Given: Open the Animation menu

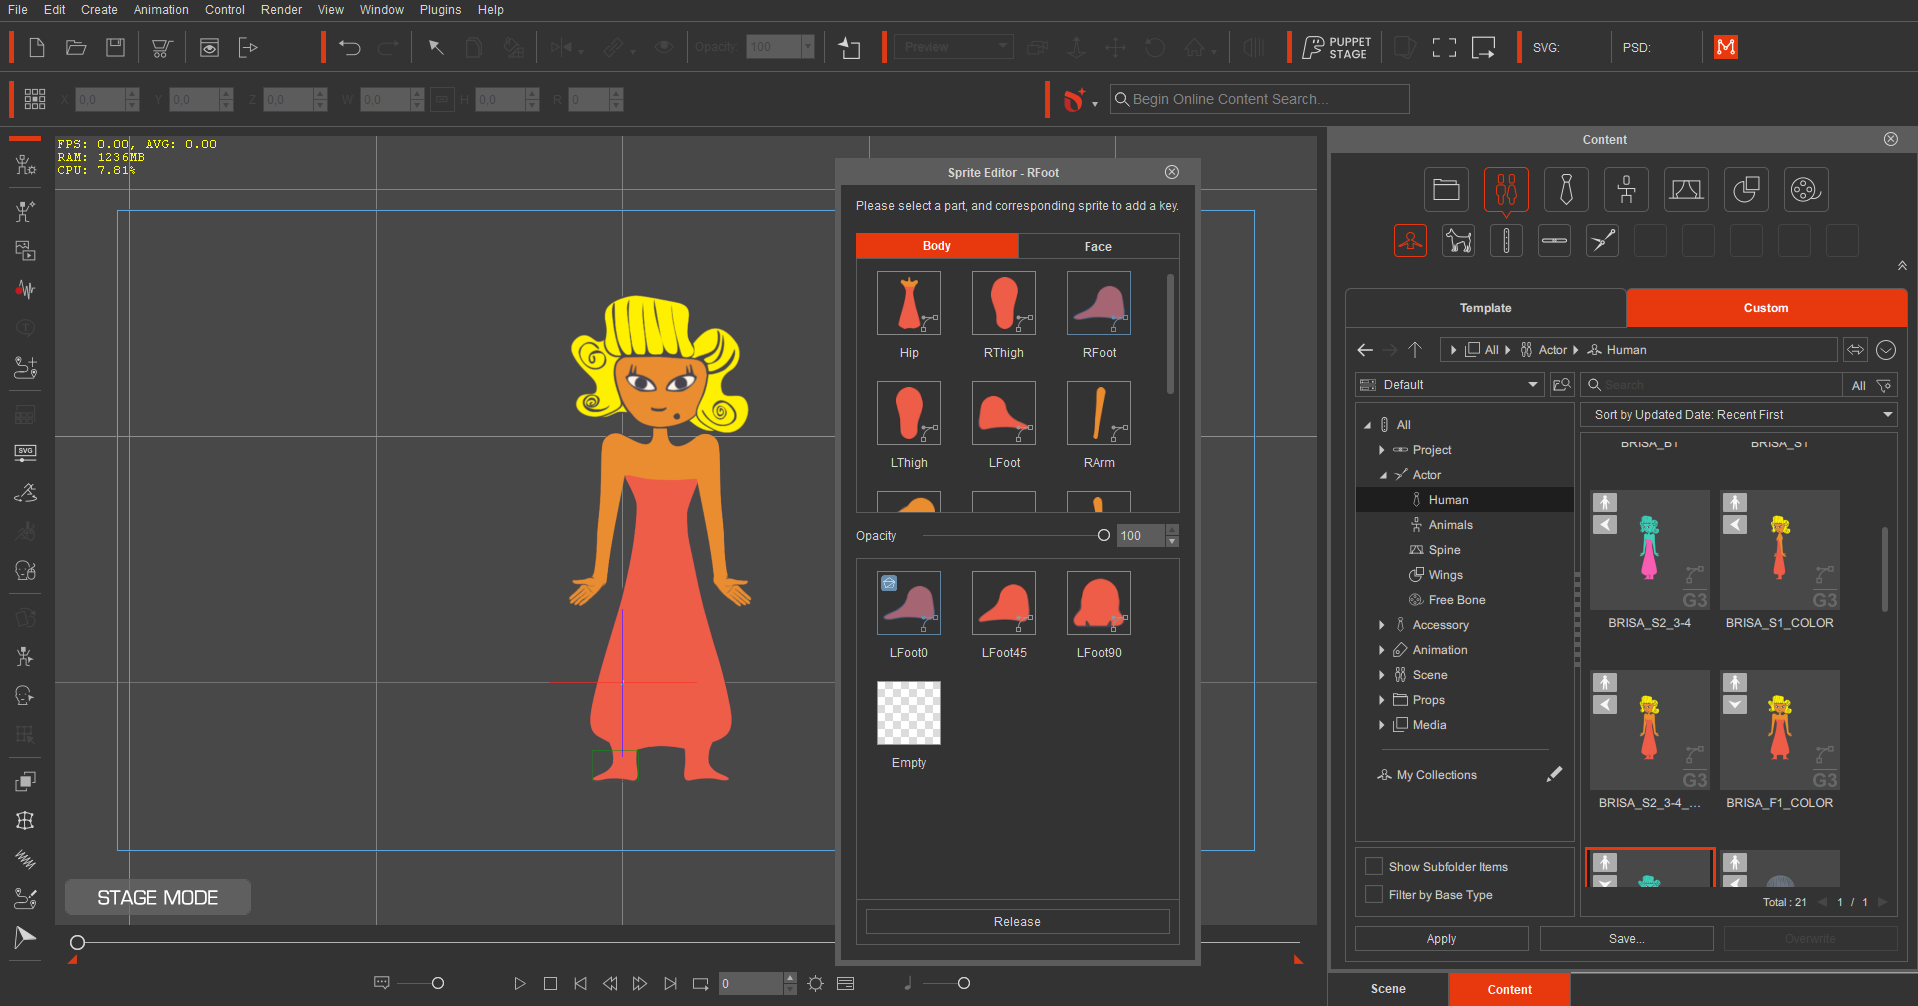Looking at the screenshot, I should [x=161, y=9].
